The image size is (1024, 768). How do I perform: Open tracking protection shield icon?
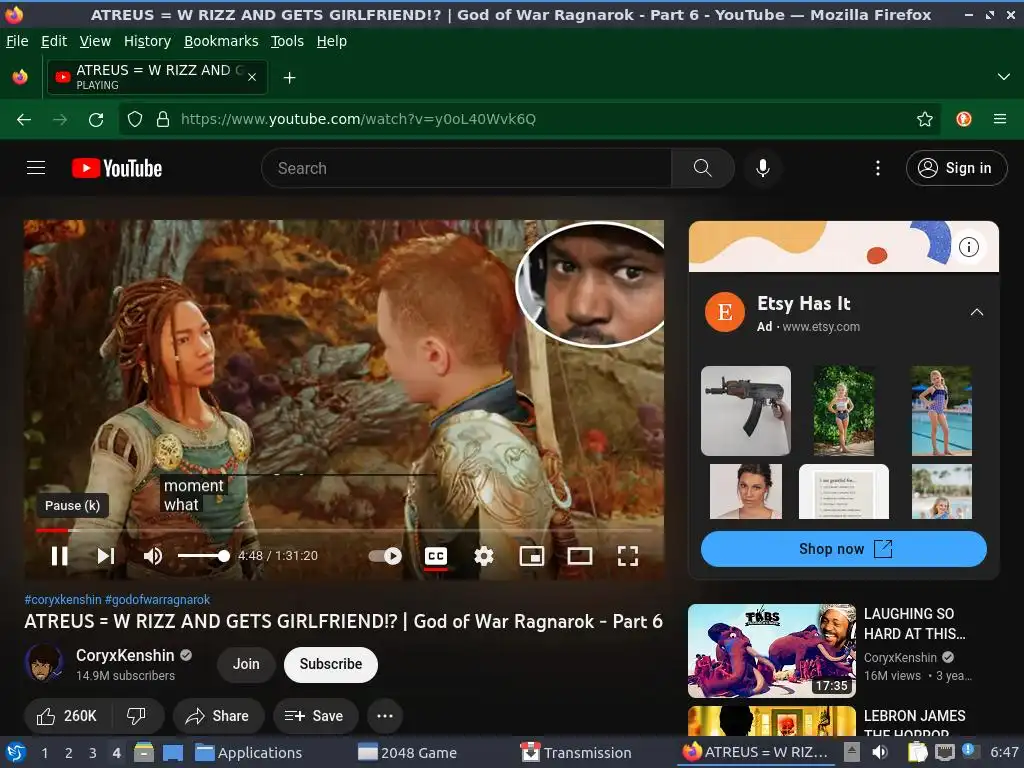pyautogui.click(x=135, y=120)
